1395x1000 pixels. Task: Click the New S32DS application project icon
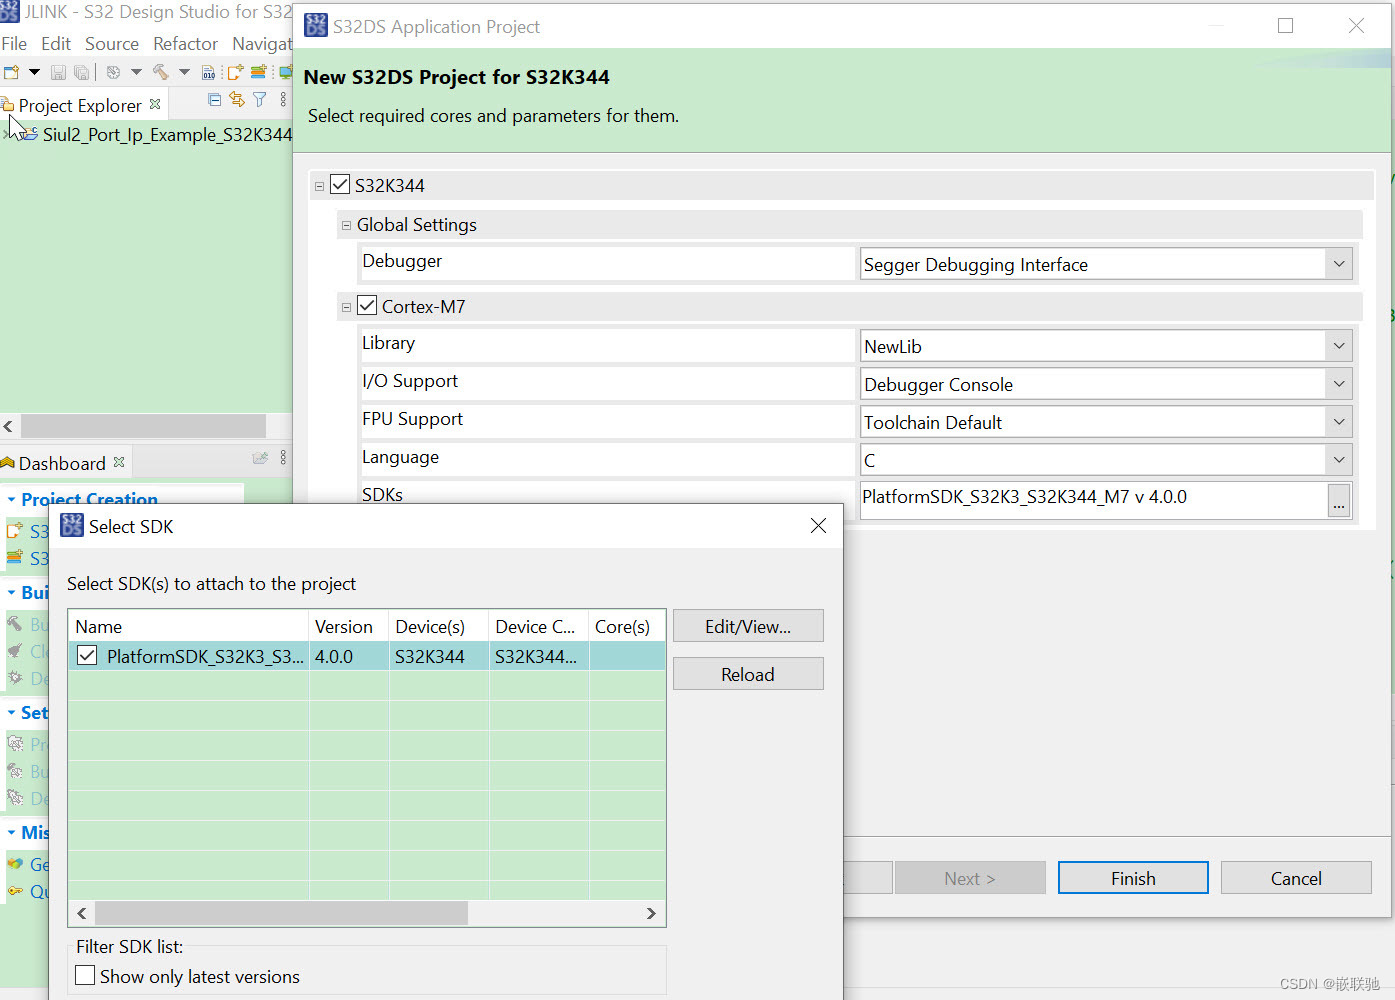click(x=235, y=72)
